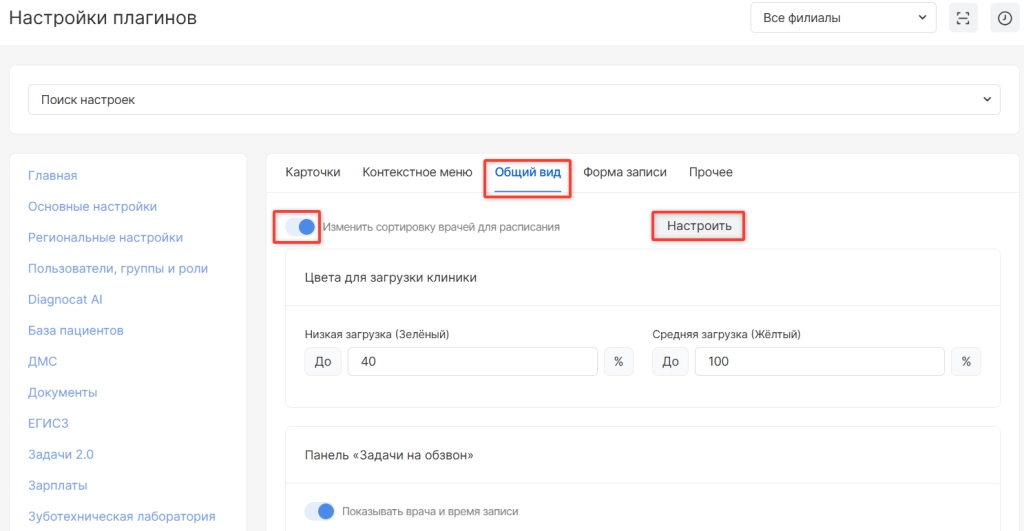This screenshot has width=1024, height=531.
Task: Open the Все филиалы branch dropdown
Action: click(x=843, y=18)
